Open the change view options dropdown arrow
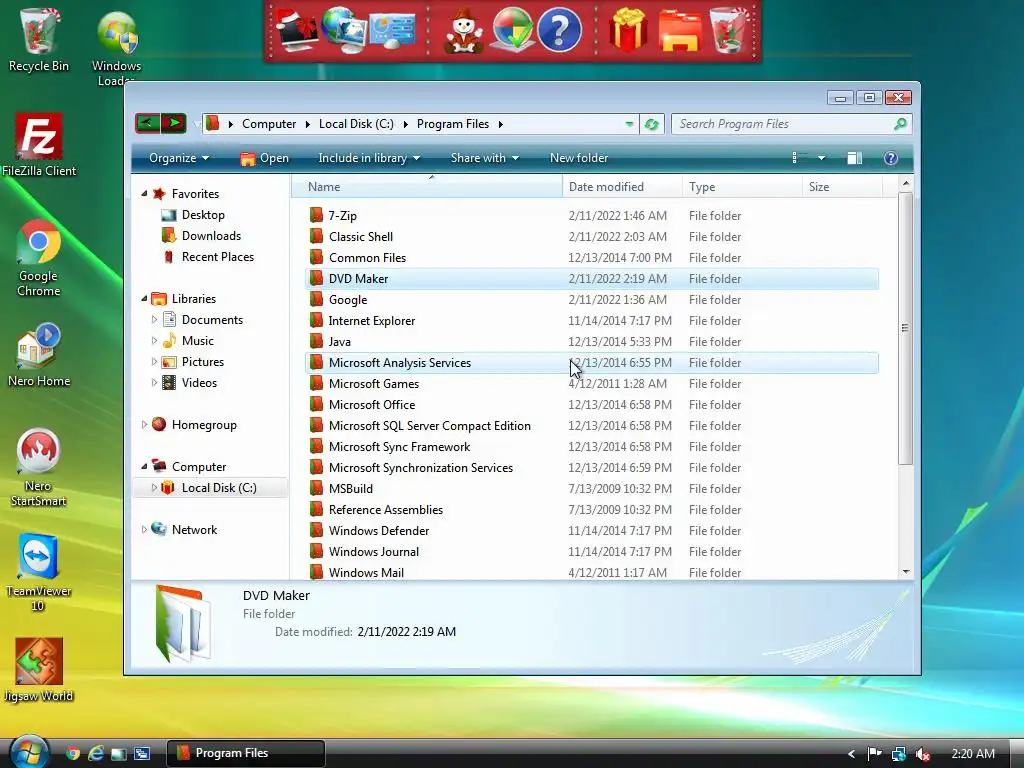The height and width of the screenshot is (768, 1024). click(x=822, y=158)
